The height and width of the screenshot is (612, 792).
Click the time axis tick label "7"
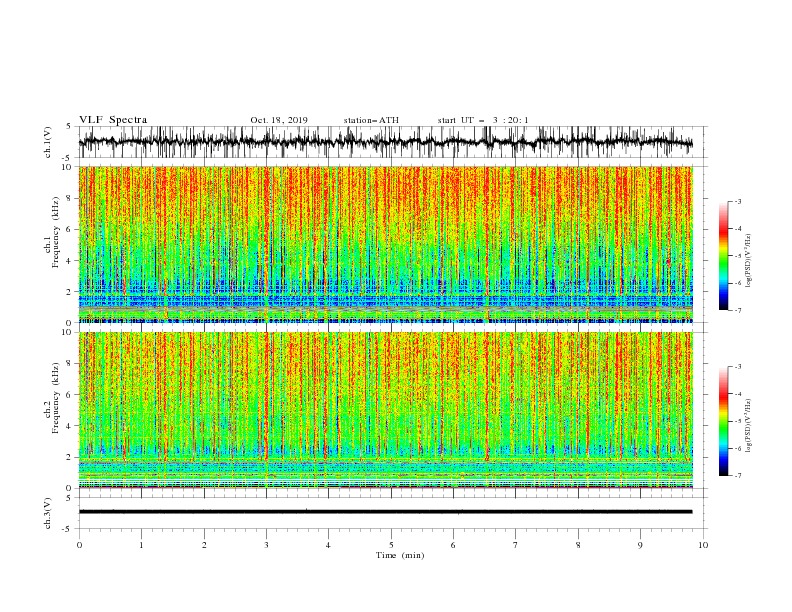pyautogui.click(x=516, y=545)
